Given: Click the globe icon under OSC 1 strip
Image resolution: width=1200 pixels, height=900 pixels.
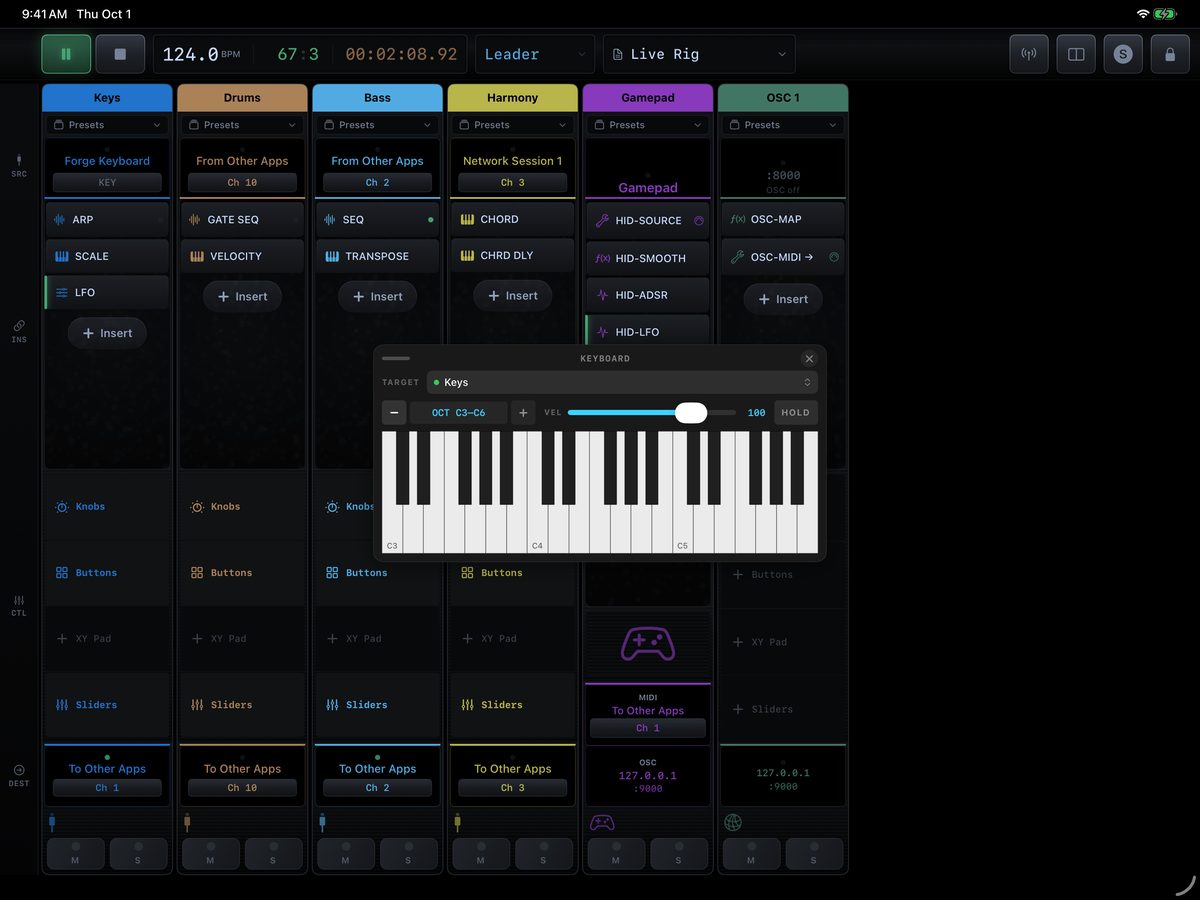Looking at the screenshot, I should 733,822.
